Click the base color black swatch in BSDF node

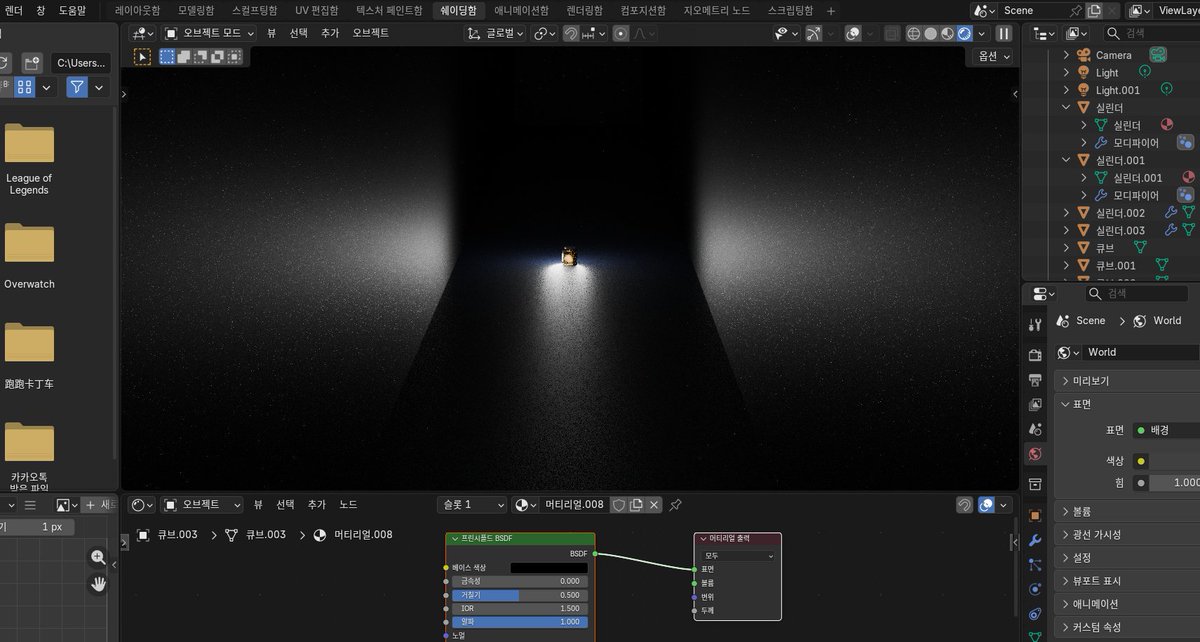pyautogui.click(x=549, y=568)
